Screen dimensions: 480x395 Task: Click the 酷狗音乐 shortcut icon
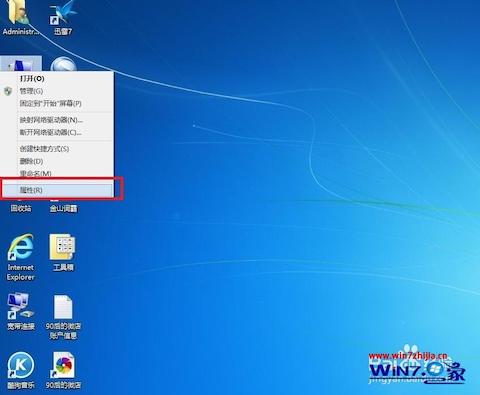coord(21,365)
